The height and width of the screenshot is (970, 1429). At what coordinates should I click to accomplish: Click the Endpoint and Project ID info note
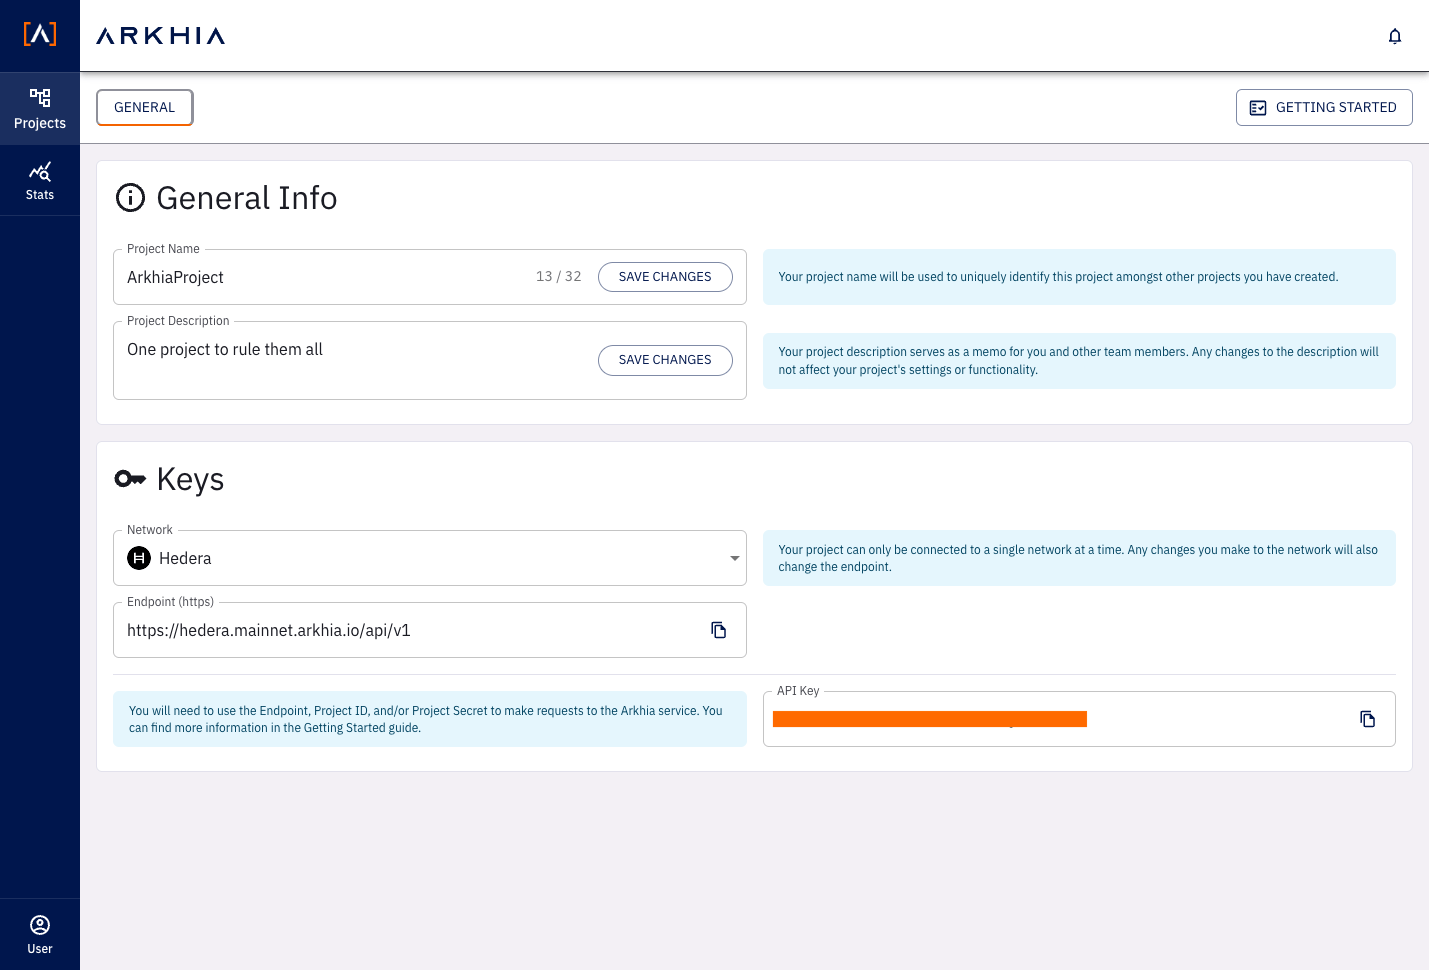click(x=430, y=719)
